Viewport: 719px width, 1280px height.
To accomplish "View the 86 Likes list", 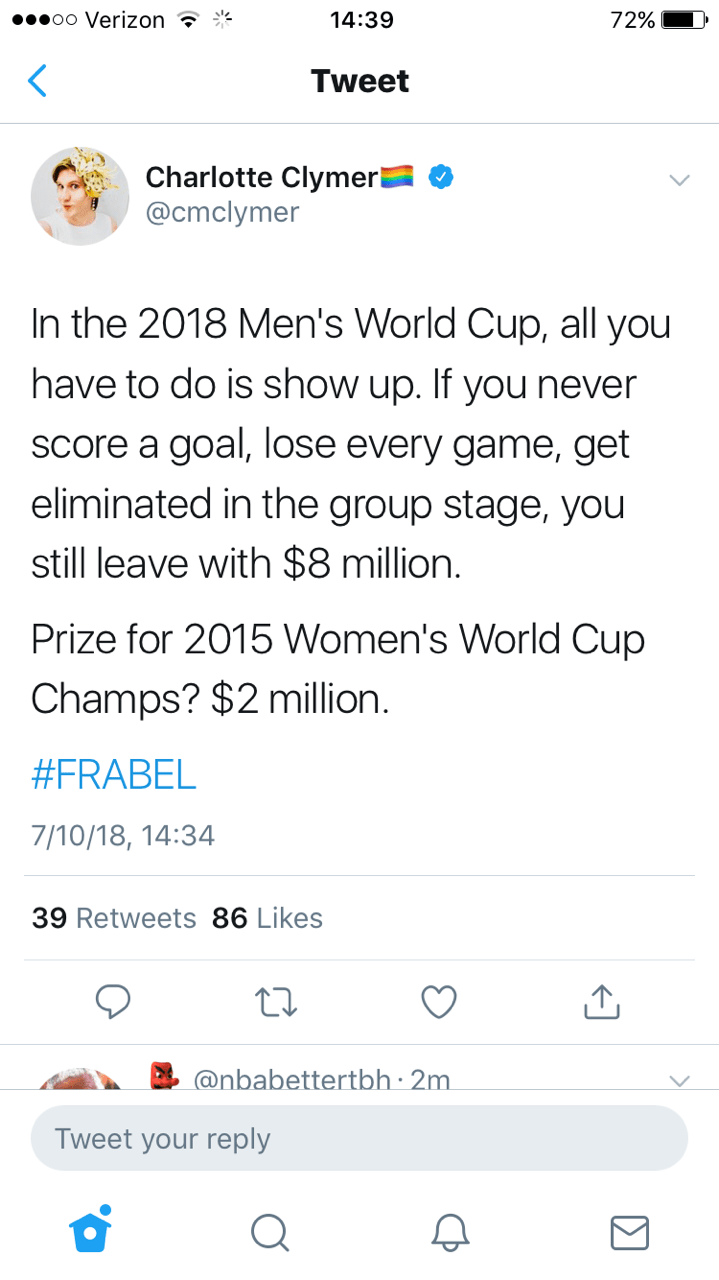I will (267, 918).
